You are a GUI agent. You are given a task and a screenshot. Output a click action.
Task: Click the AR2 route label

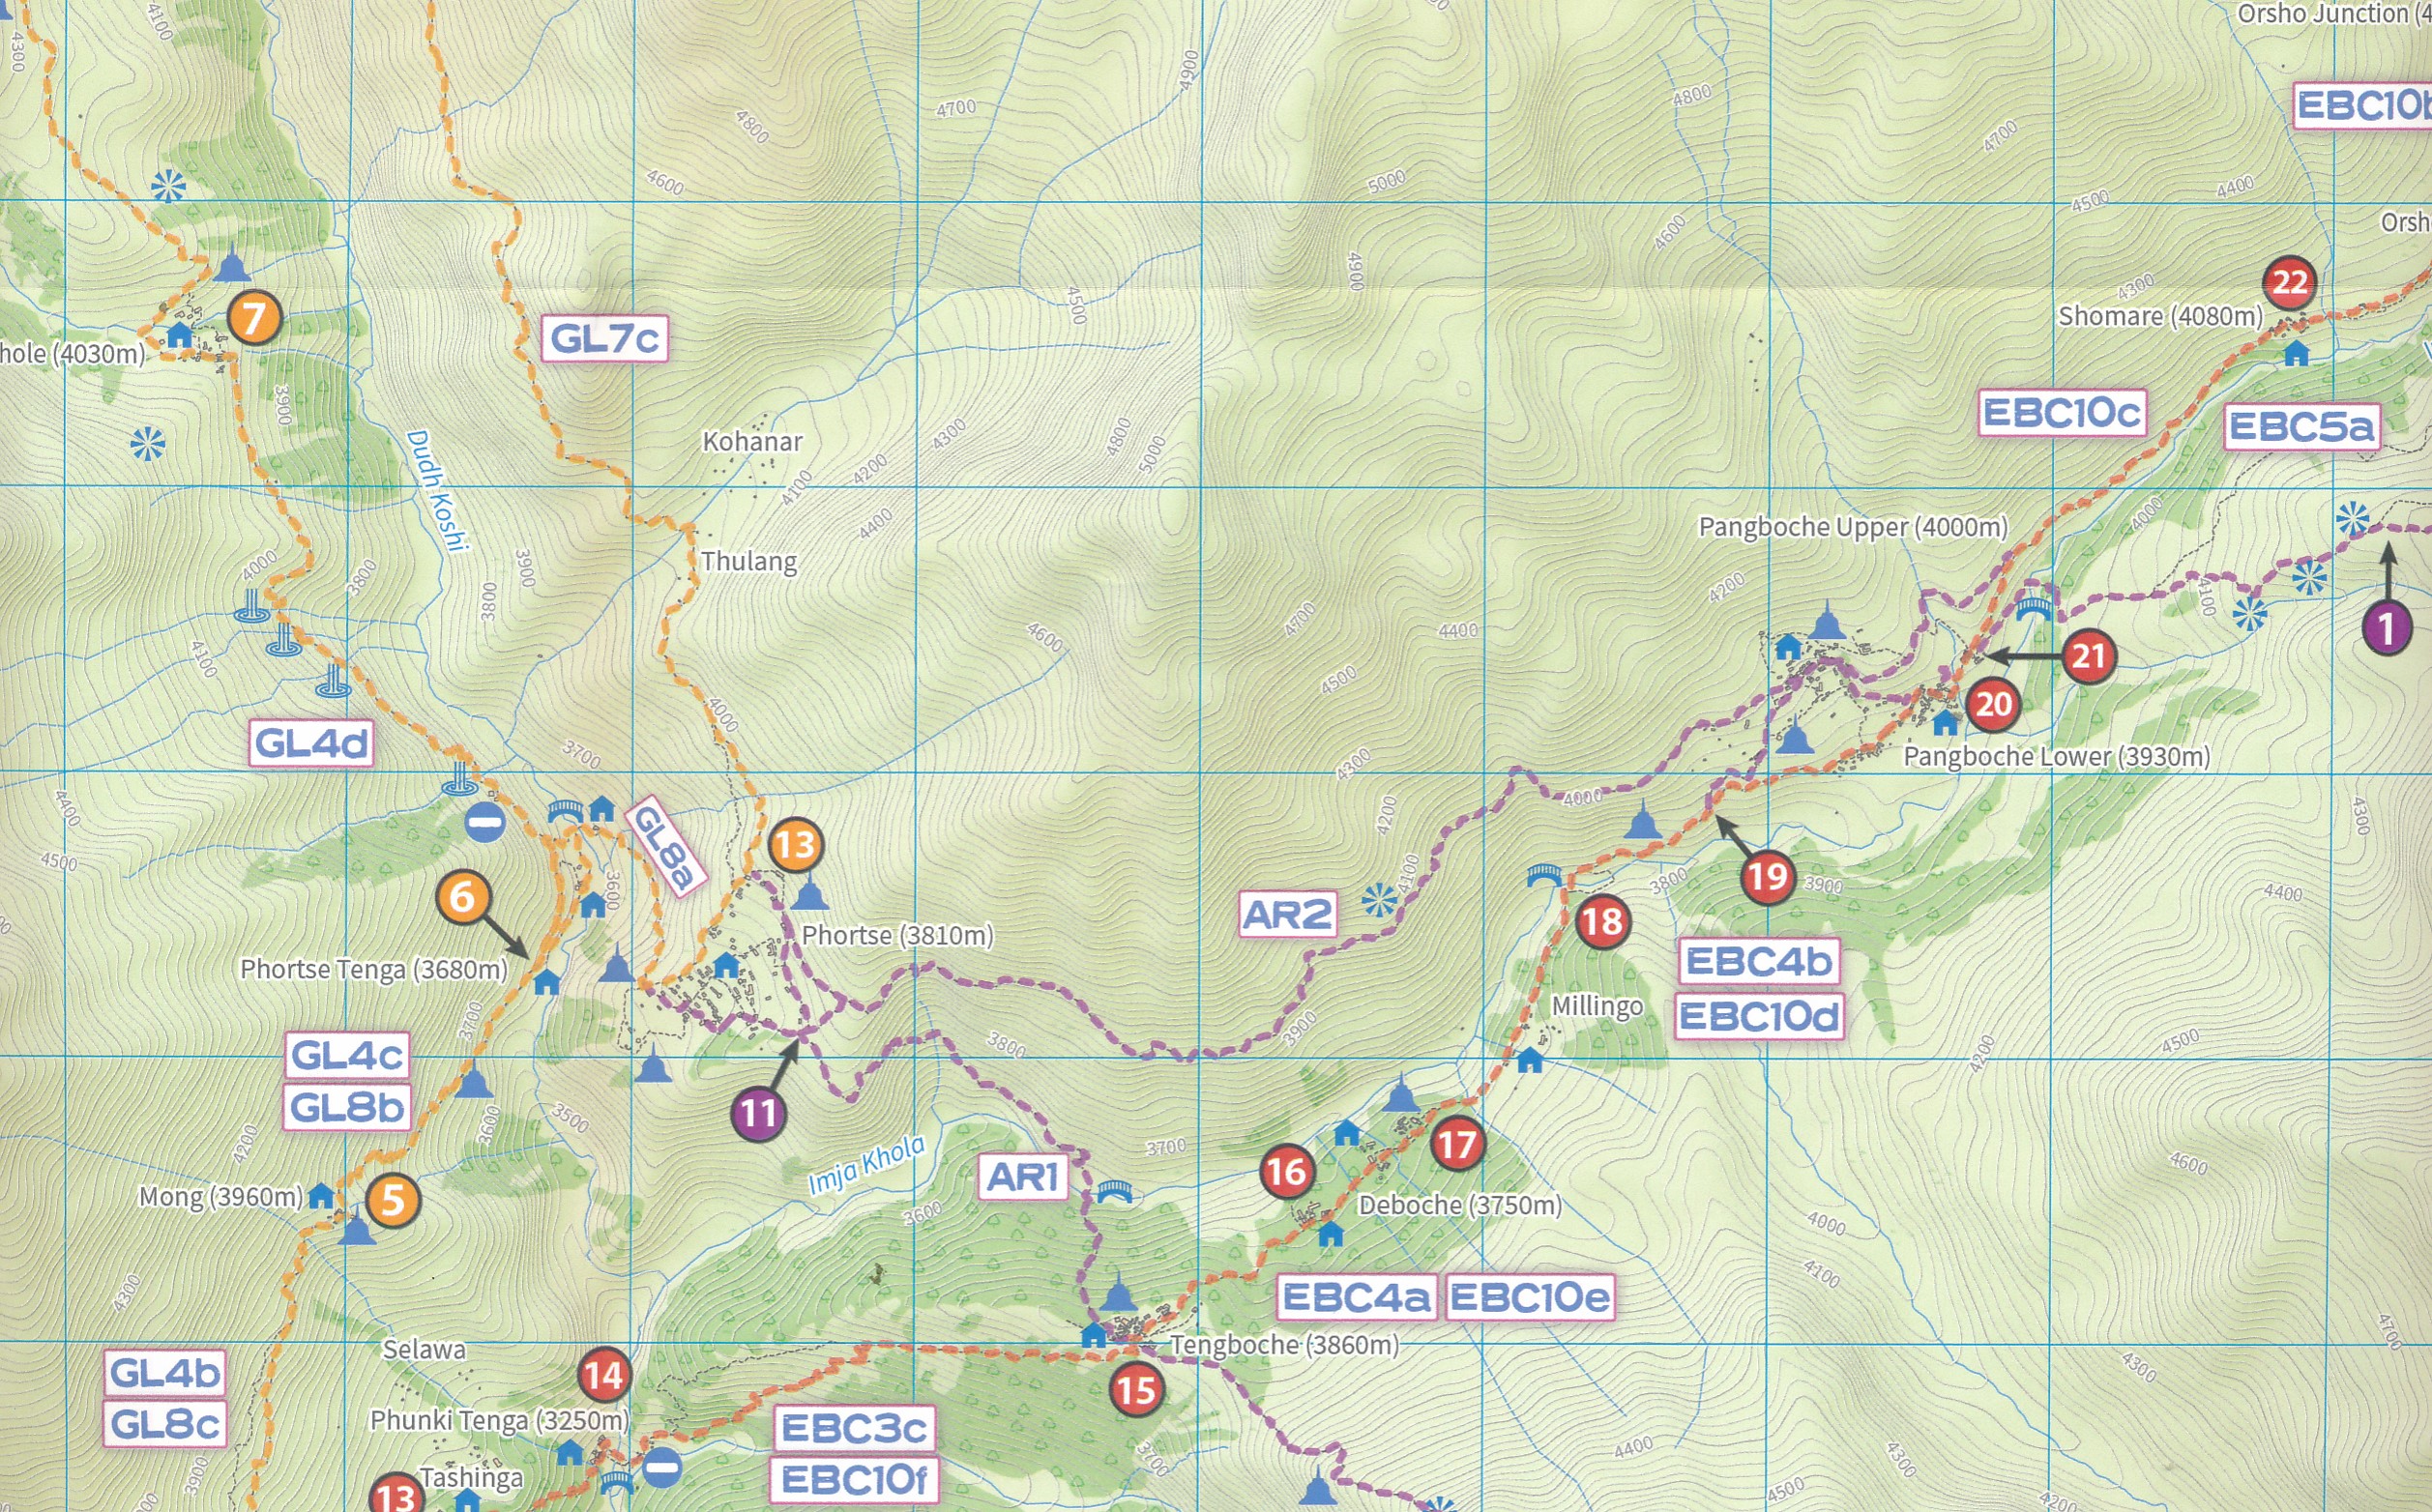[x=1287, y=914]
